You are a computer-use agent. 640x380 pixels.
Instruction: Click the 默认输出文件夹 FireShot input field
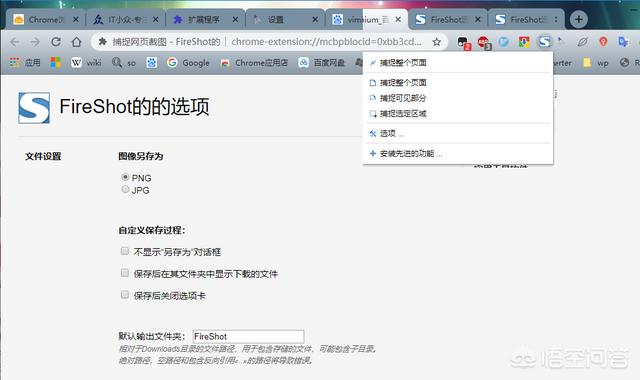249,336
